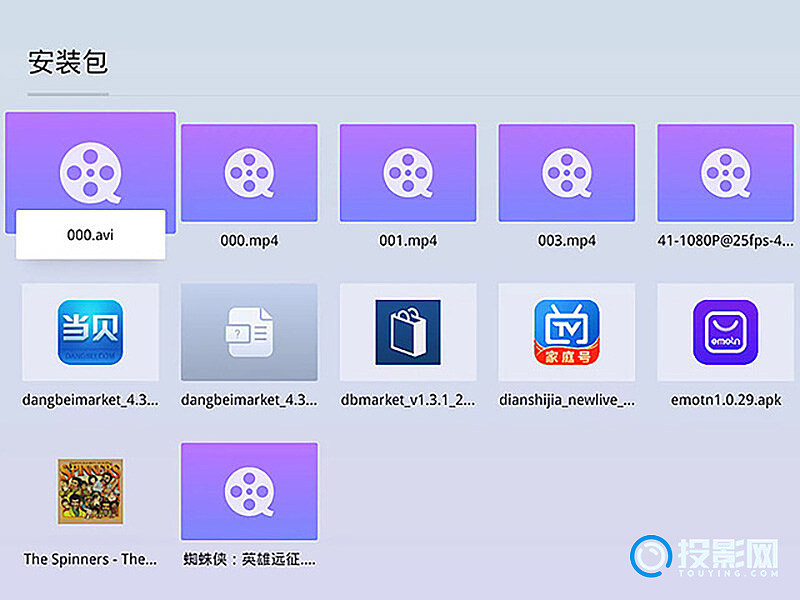
Task: Open the 001.mp4 video icon
Action: (408, 172)
